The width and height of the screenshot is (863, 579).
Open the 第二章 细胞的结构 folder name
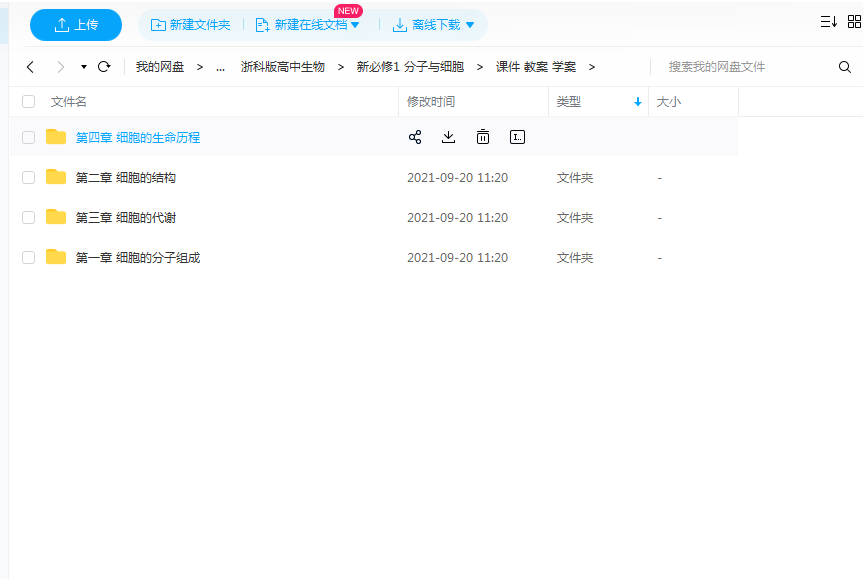(125, 178)
